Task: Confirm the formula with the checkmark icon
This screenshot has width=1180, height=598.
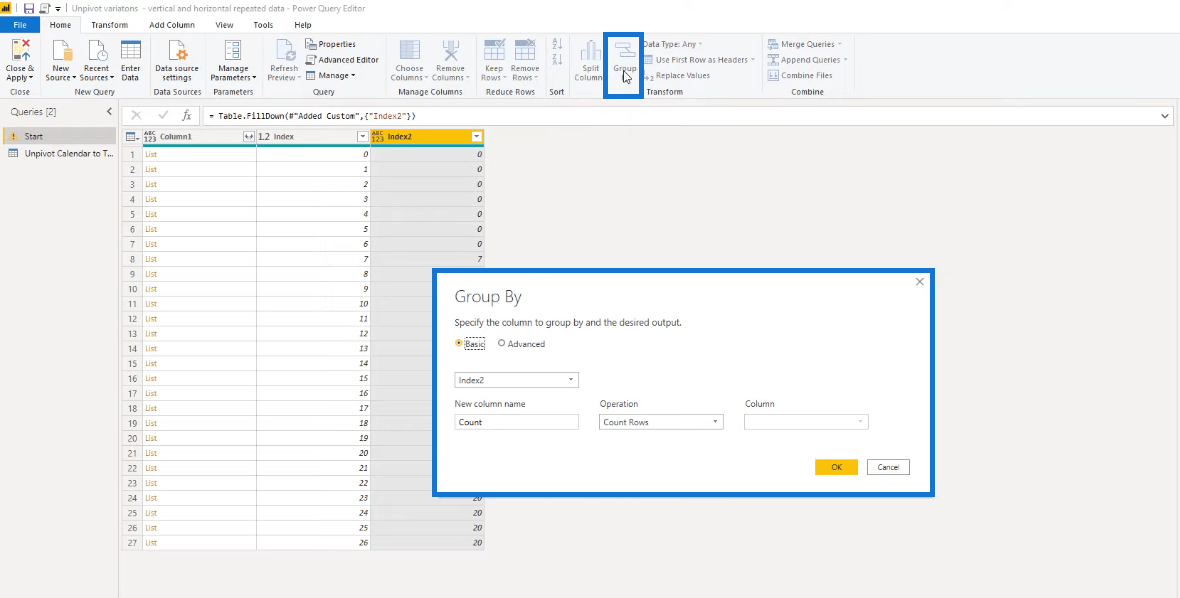Action: tap(163, 116)
